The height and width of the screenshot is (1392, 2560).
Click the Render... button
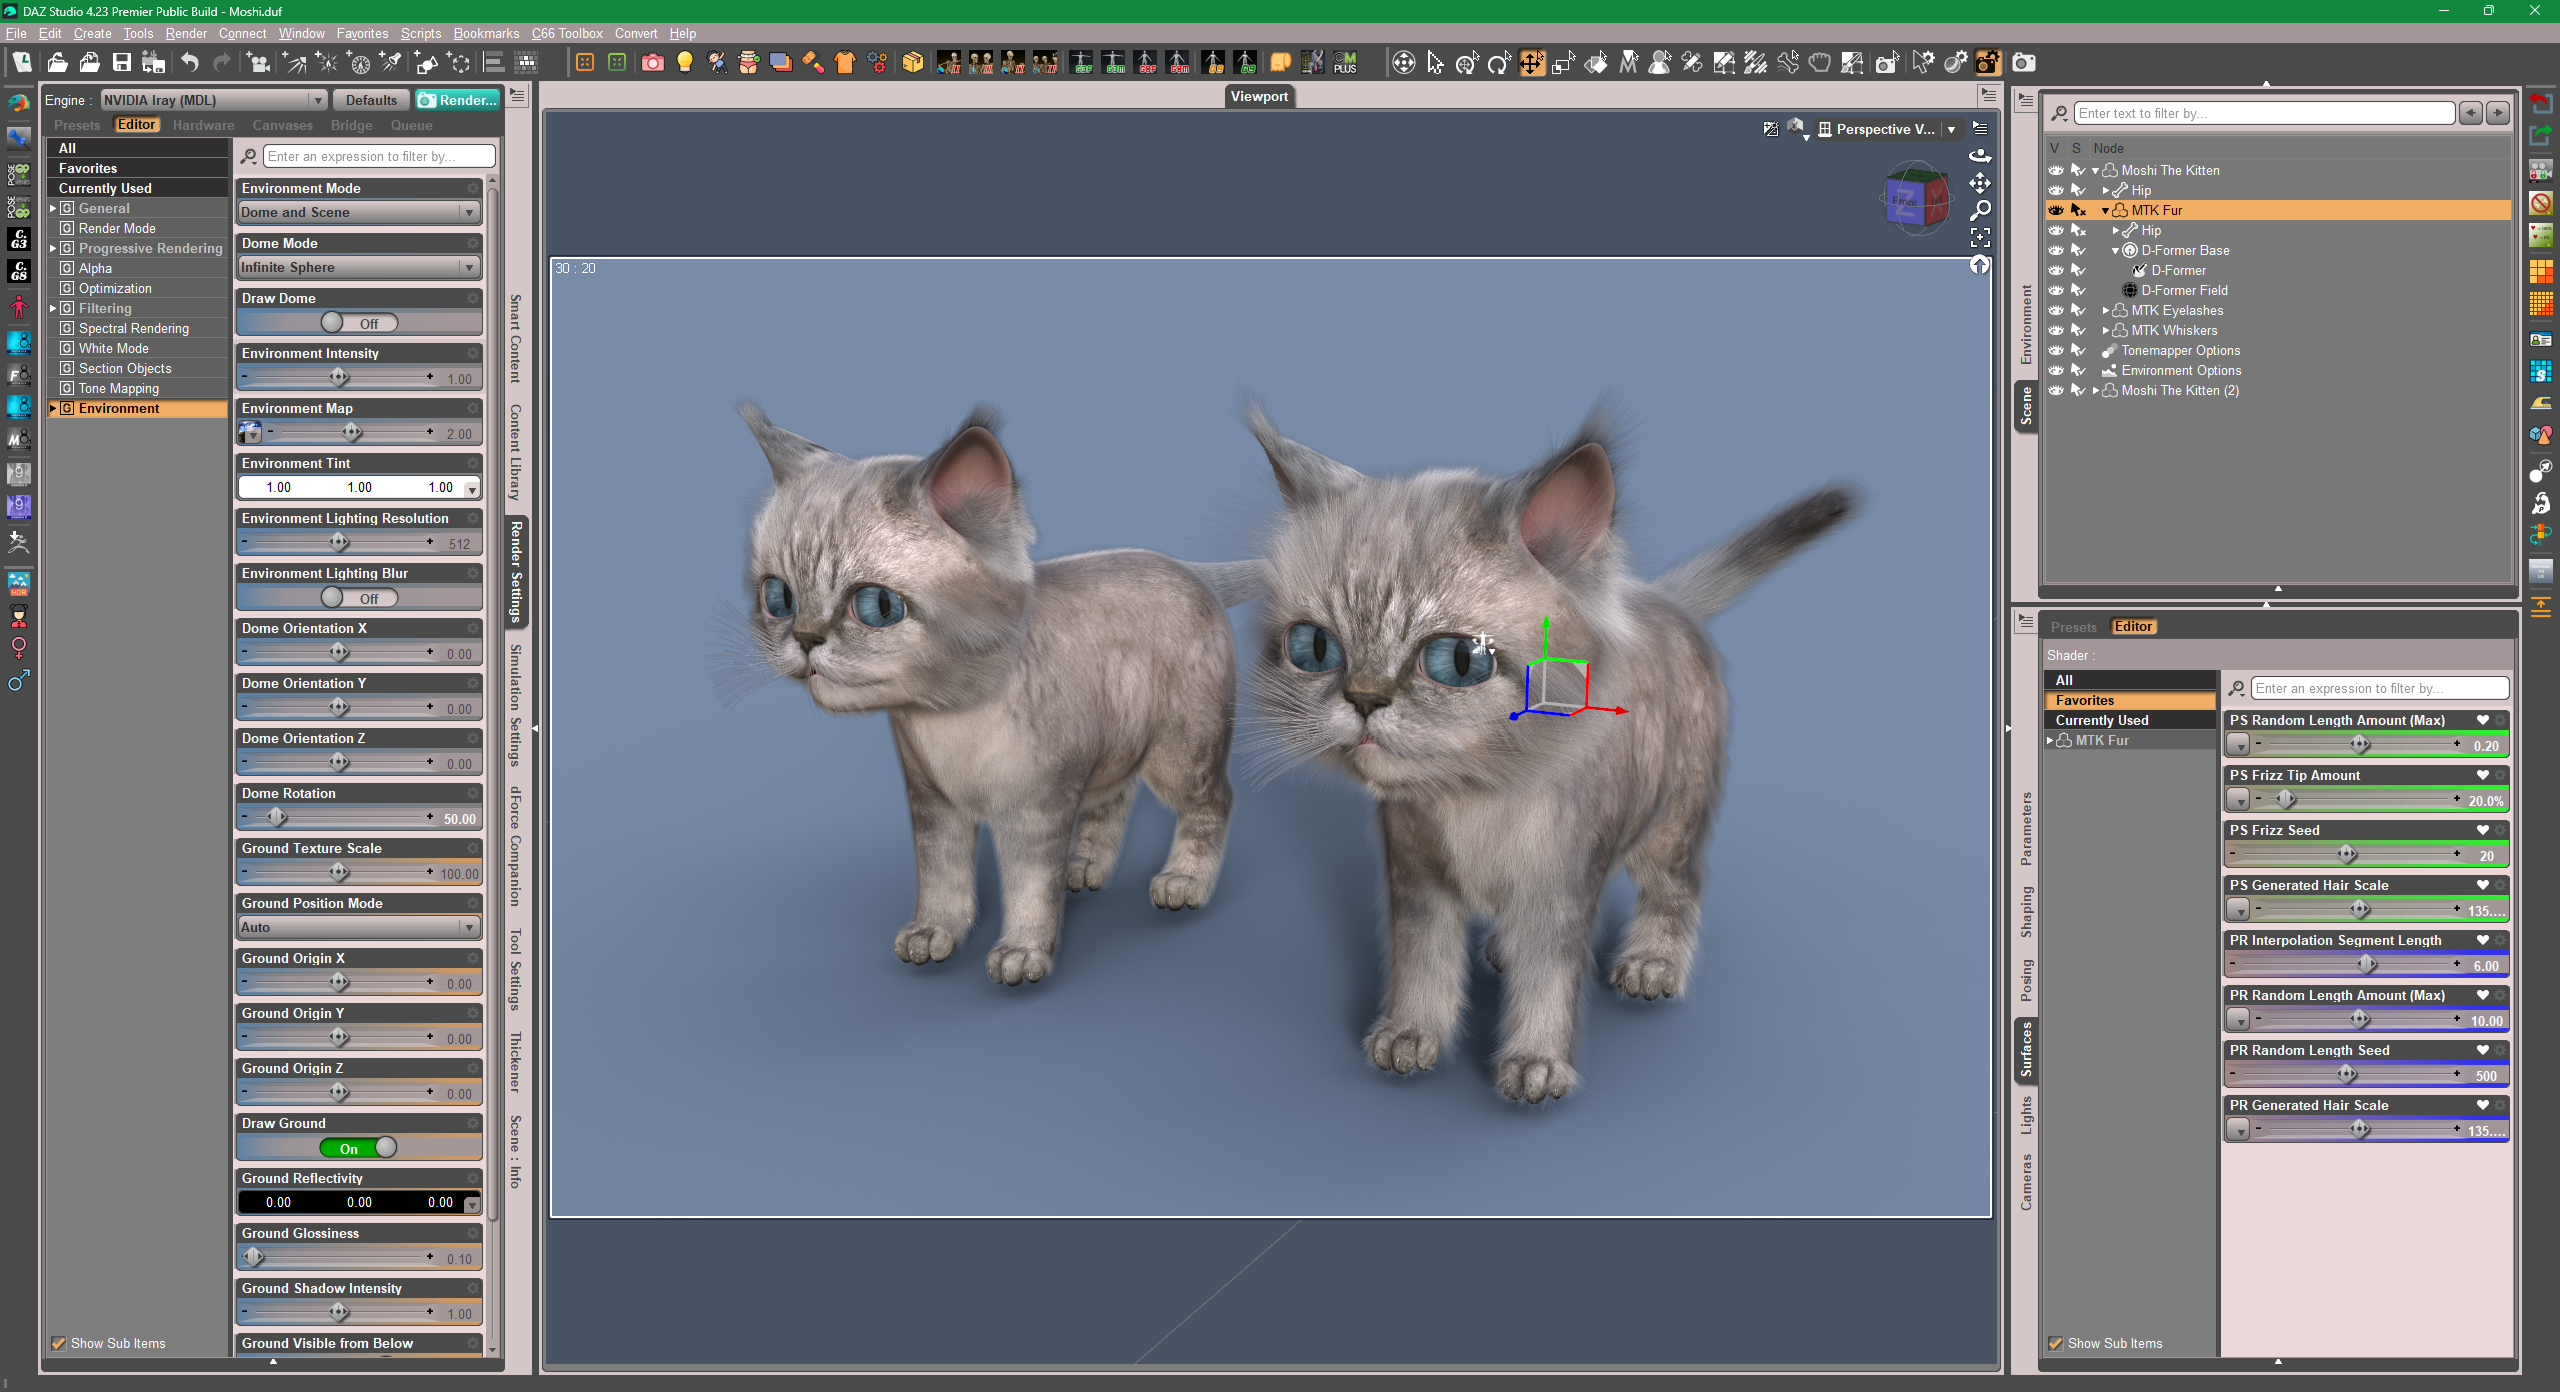[457, 100]
